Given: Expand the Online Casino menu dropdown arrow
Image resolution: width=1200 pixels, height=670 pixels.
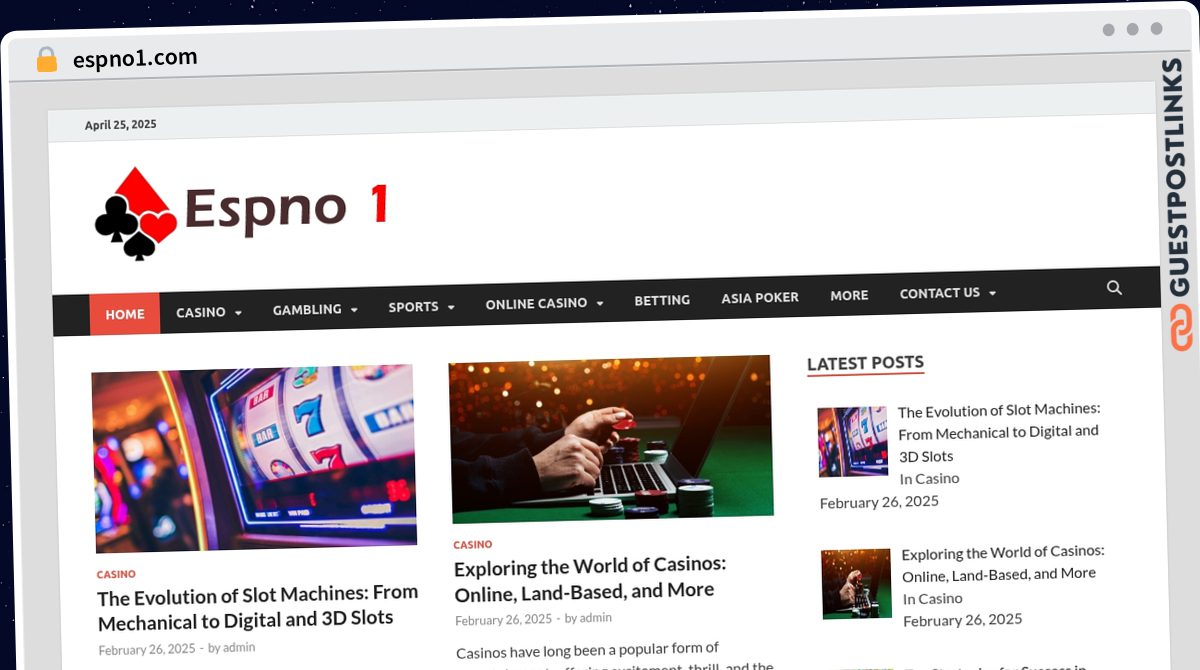Looking at the screenshot, I should [x=599, y=303].
